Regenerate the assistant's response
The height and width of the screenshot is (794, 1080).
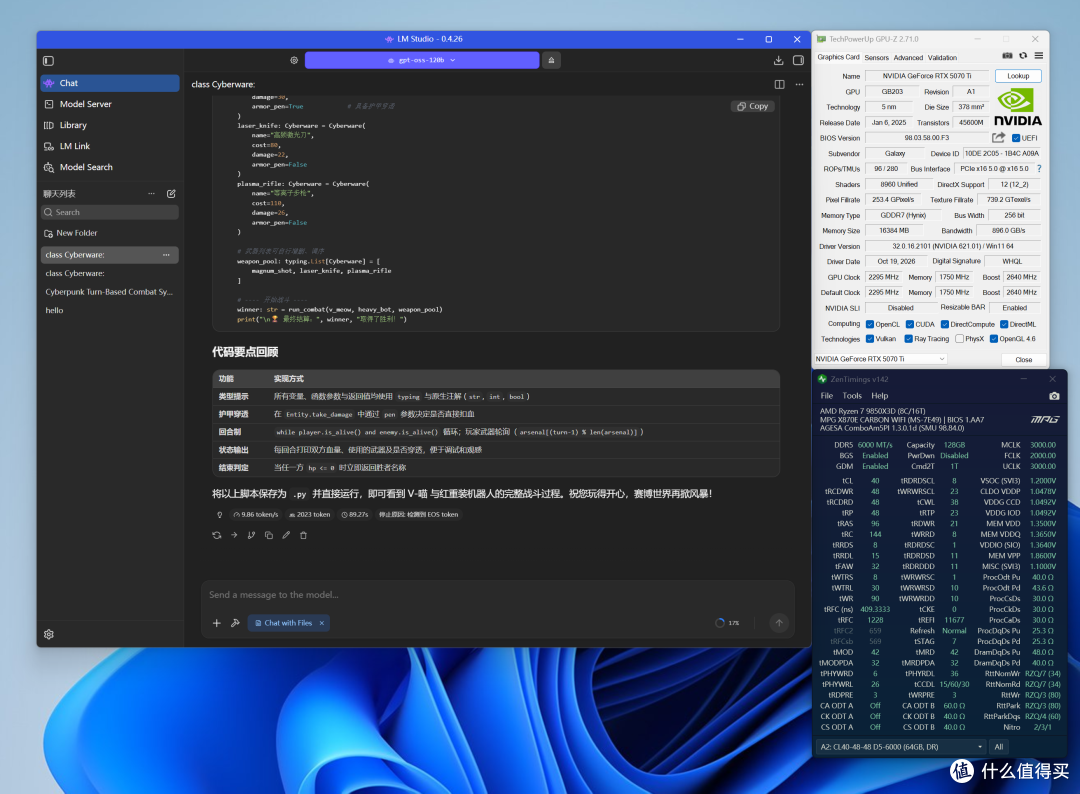(216, 535)
